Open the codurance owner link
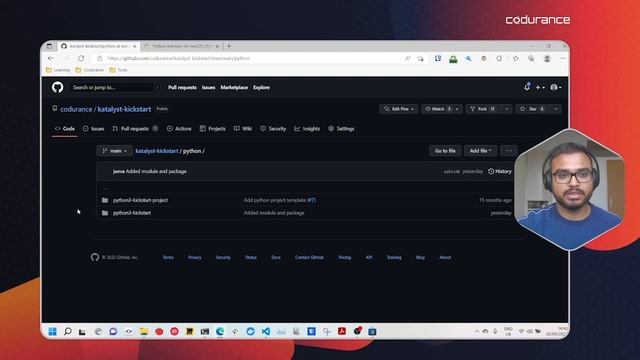 (x=76, y=109)
